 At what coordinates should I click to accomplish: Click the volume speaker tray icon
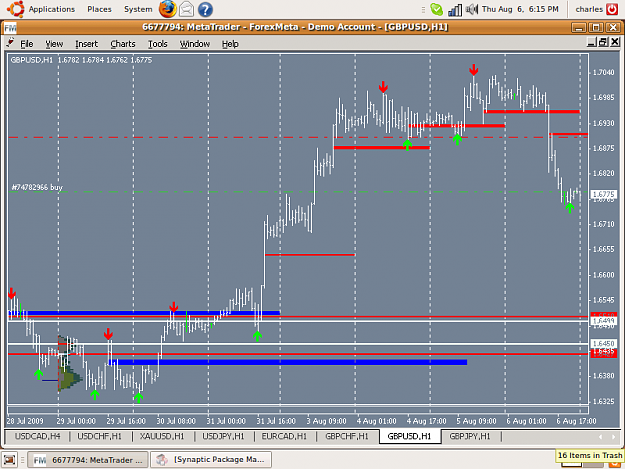472,9
